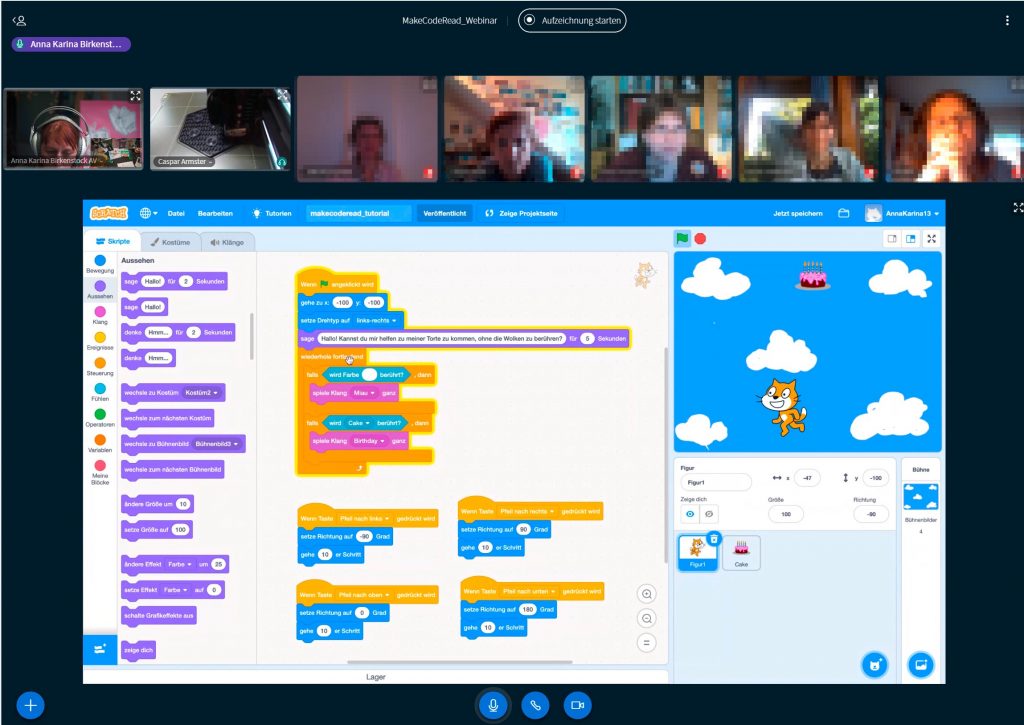Image resolution: width=1024 pixels, height=725 pixels.
Task: Click the choose a backdrop button
Action: [x=921, y=665]
